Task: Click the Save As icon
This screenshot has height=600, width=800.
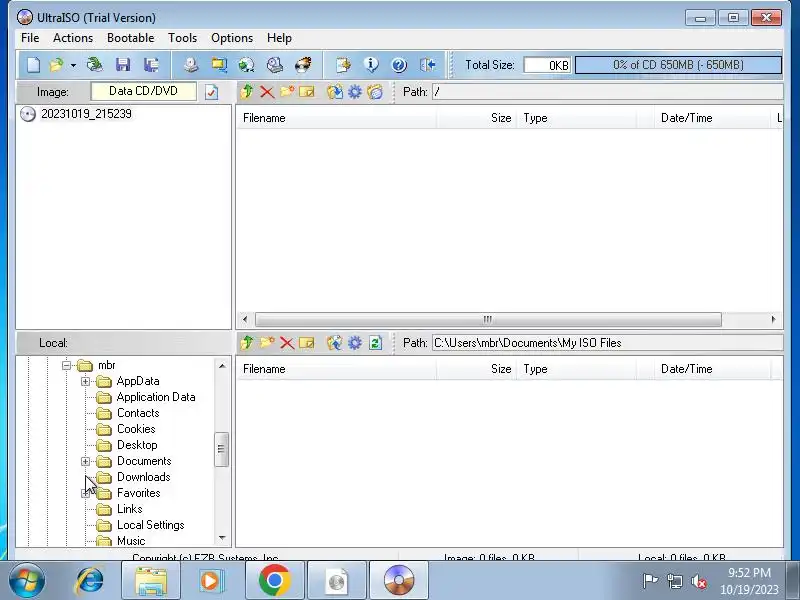Action: [x=151, y=65]
